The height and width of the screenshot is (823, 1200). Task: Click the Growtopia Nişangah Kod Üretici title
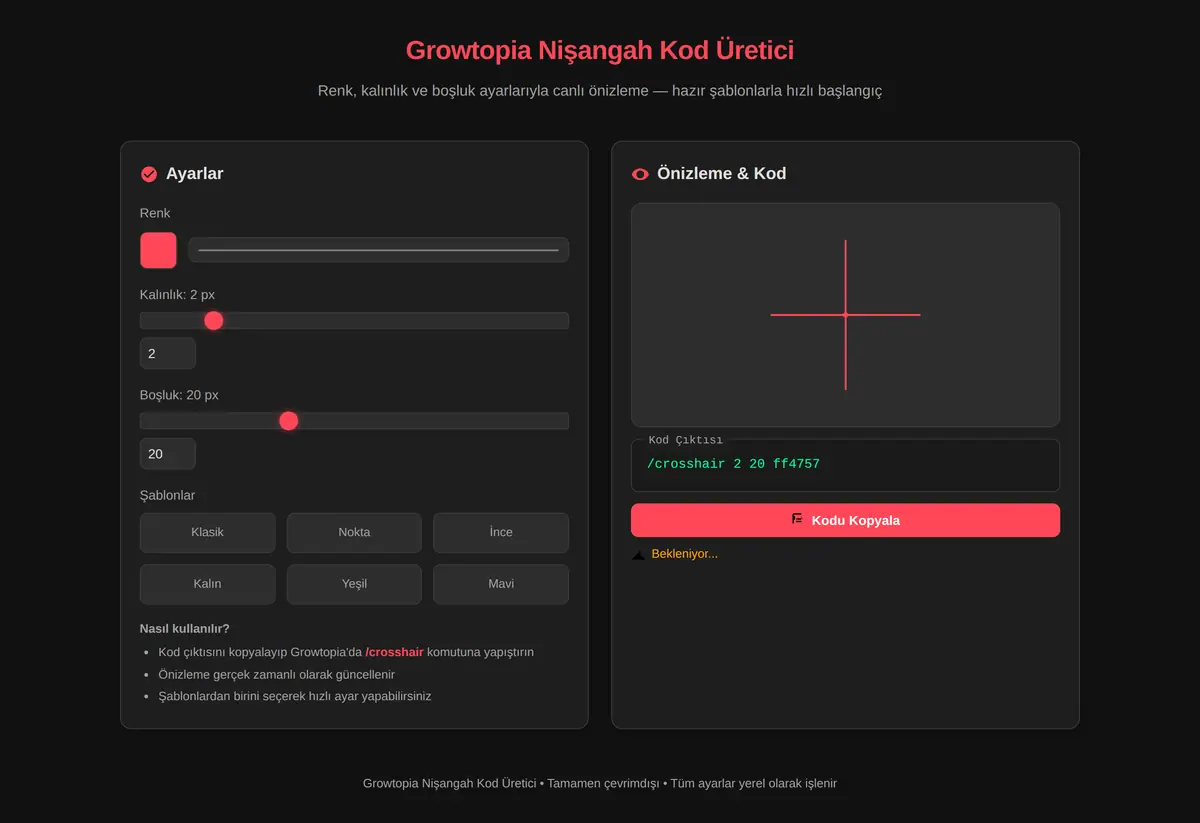pos(600,50)
